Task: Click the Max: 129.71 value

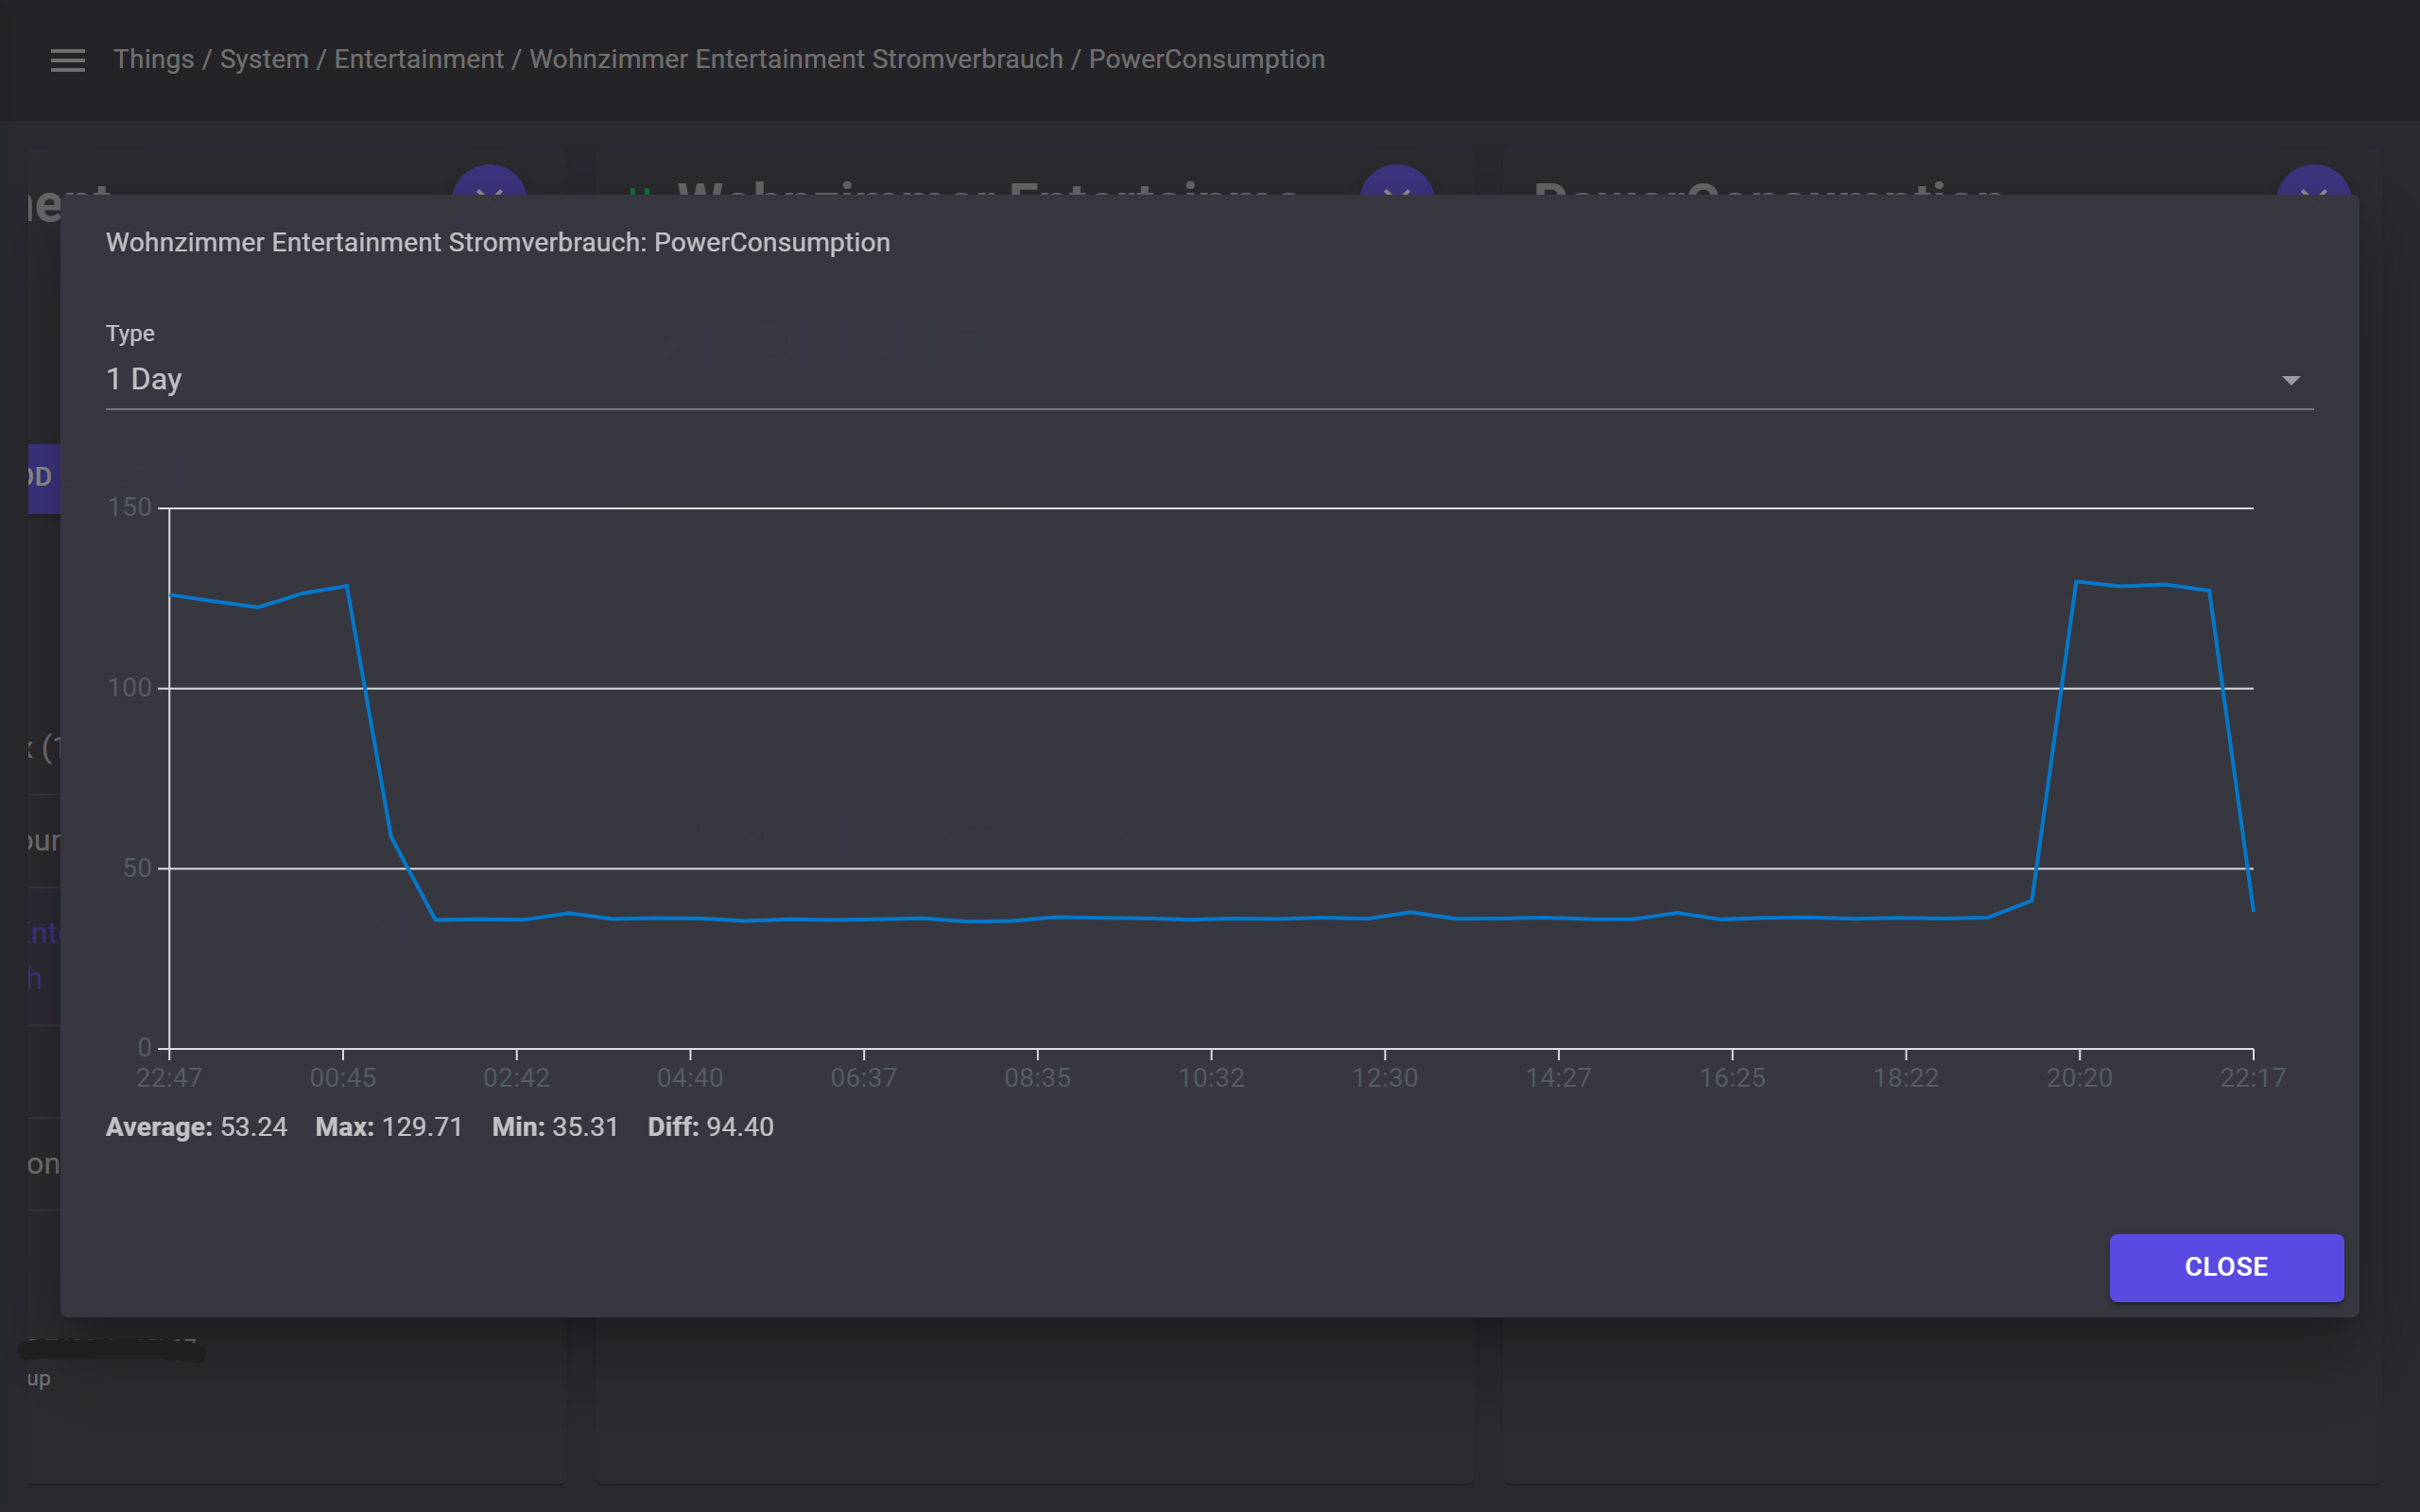Action: tap(389, 1127)
